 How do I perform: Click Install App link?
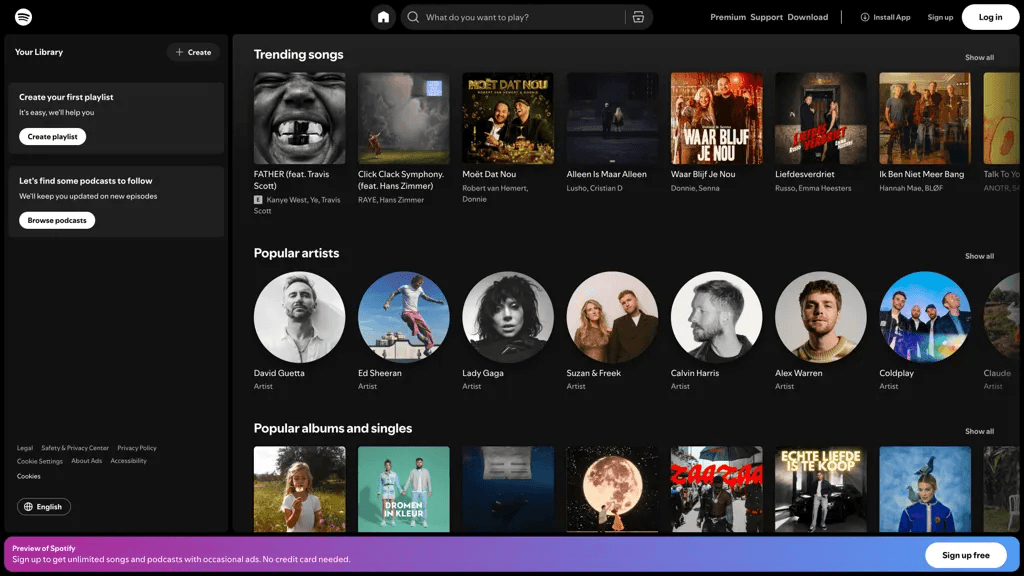click(x=886, y=17)
